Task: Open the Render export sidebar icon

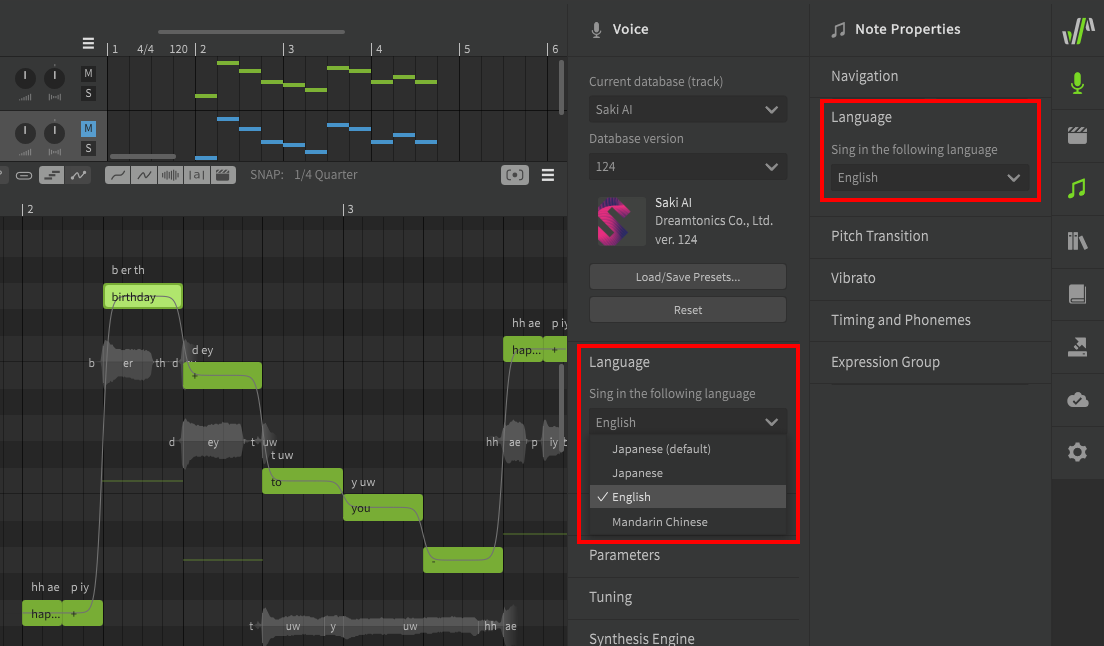Action: coord(1077,346)
